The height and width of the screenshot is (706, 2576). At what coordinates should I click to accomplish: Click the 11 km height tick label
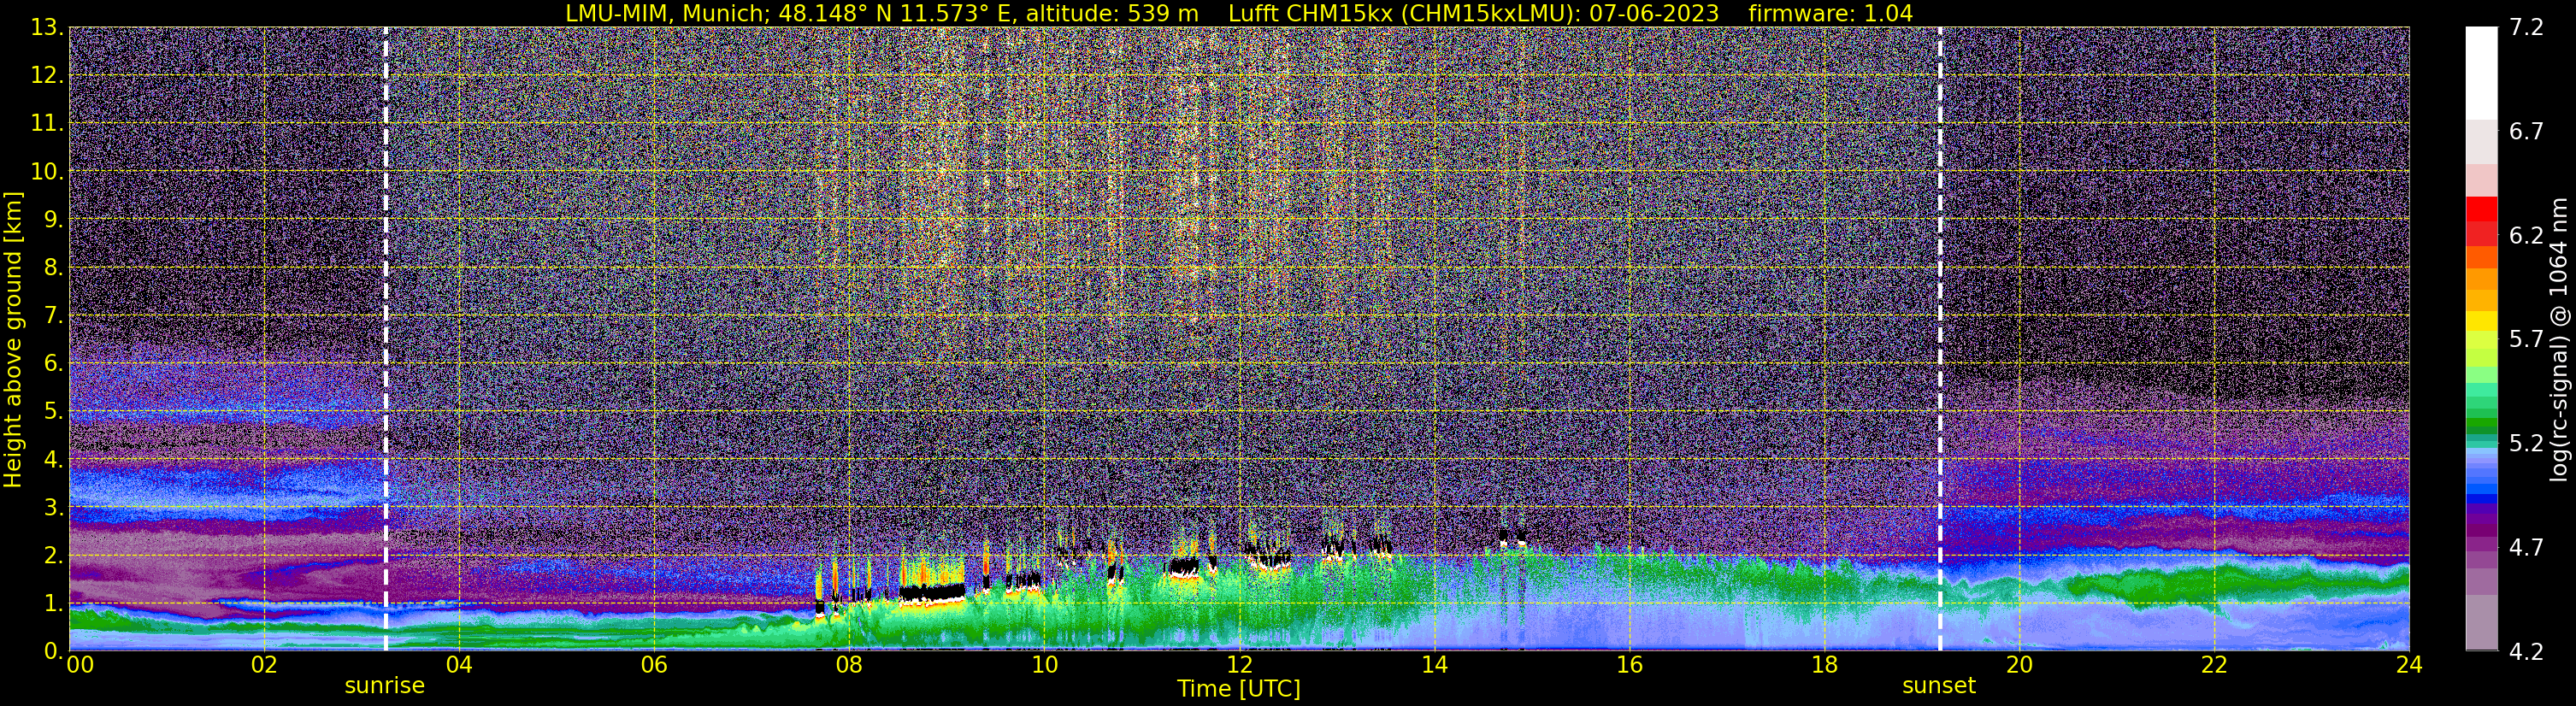[x=47, y=124]
